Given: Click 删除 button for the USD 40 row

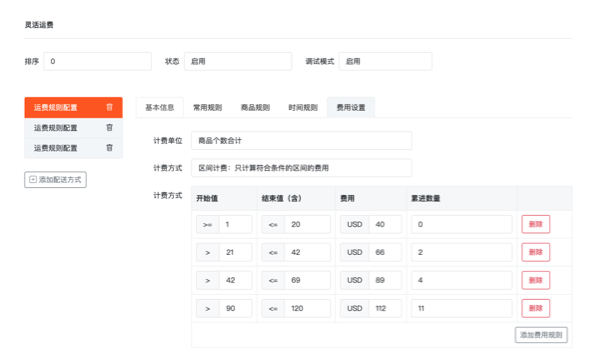Looking at the screenshot, I should coord(536,224).
